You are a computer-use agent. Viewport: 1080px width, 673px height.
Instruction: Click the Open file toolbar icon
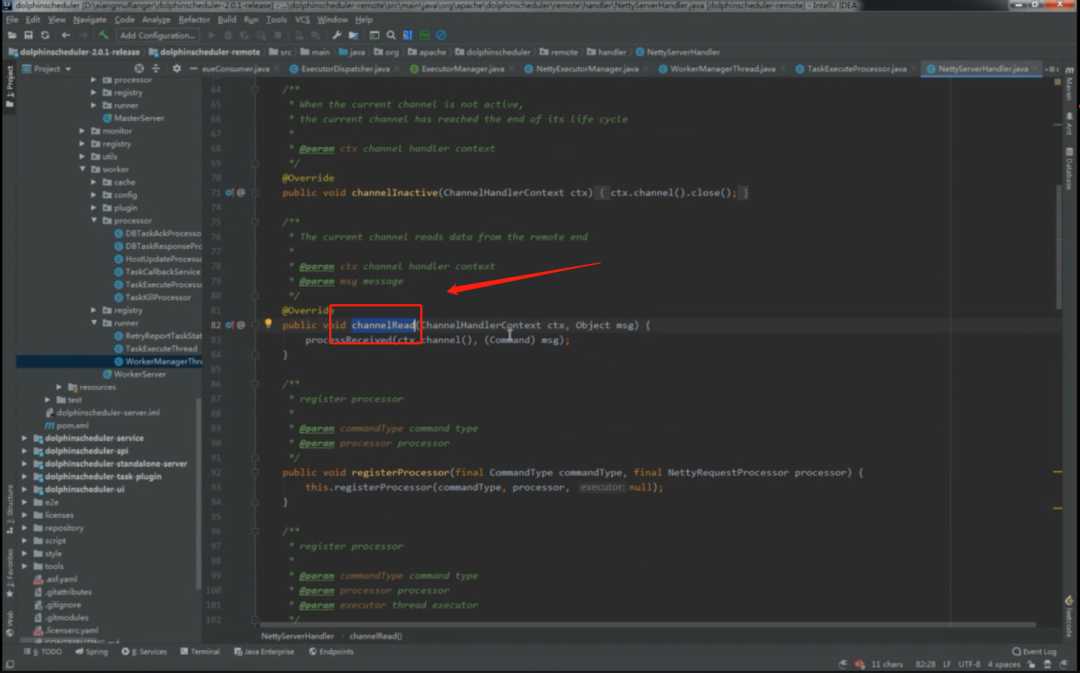(x=12, y=35)
